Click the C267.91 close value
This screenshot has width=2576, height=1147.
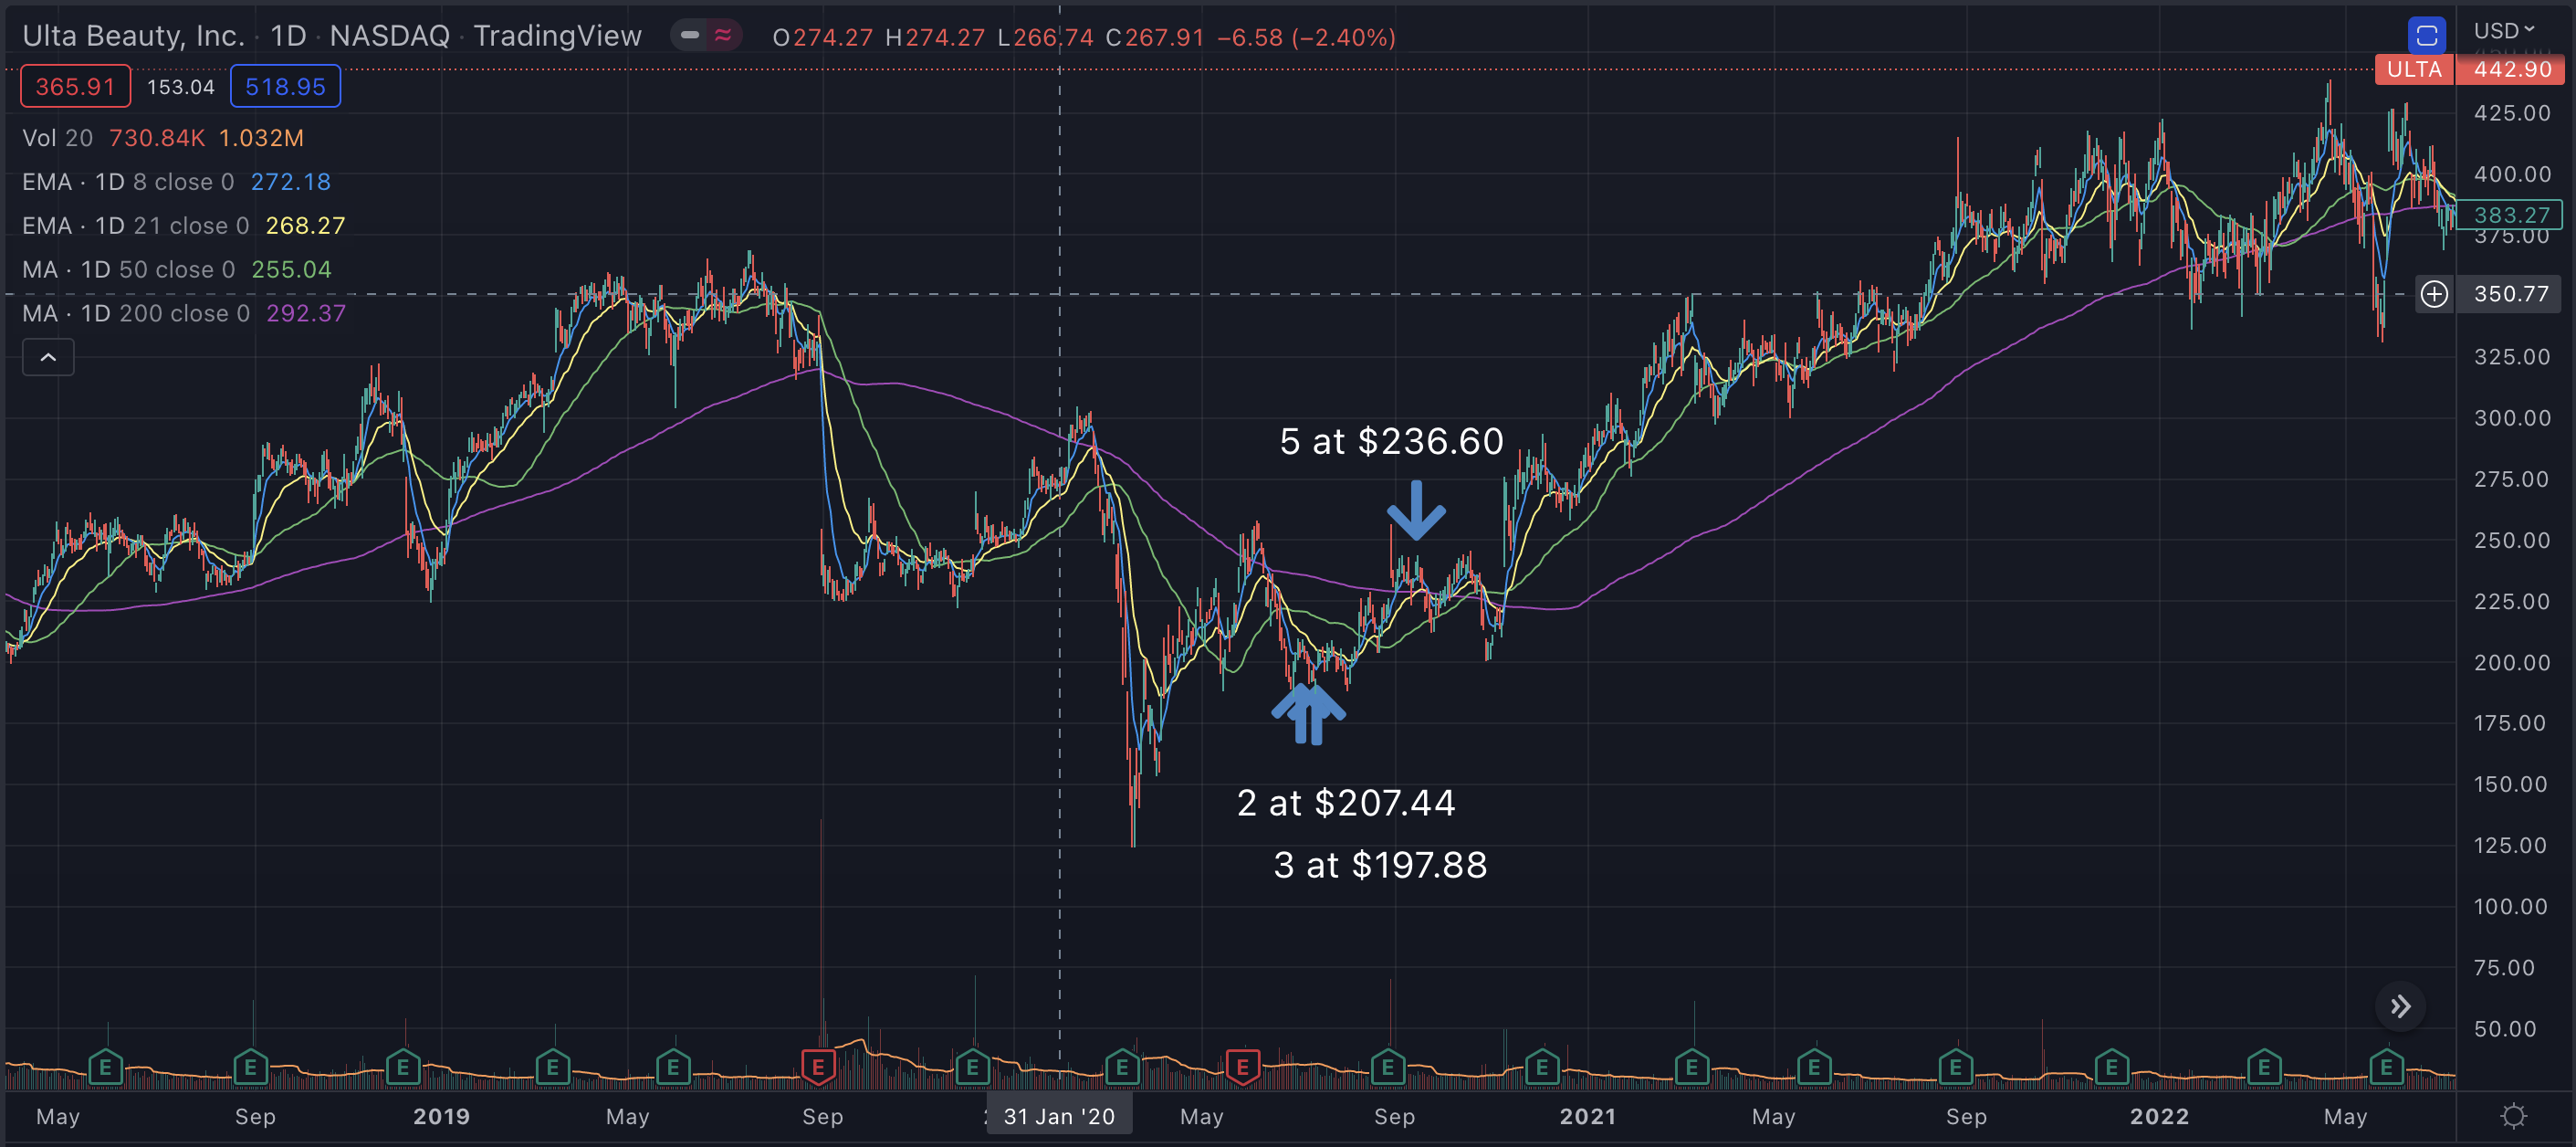pos(1155,37)
